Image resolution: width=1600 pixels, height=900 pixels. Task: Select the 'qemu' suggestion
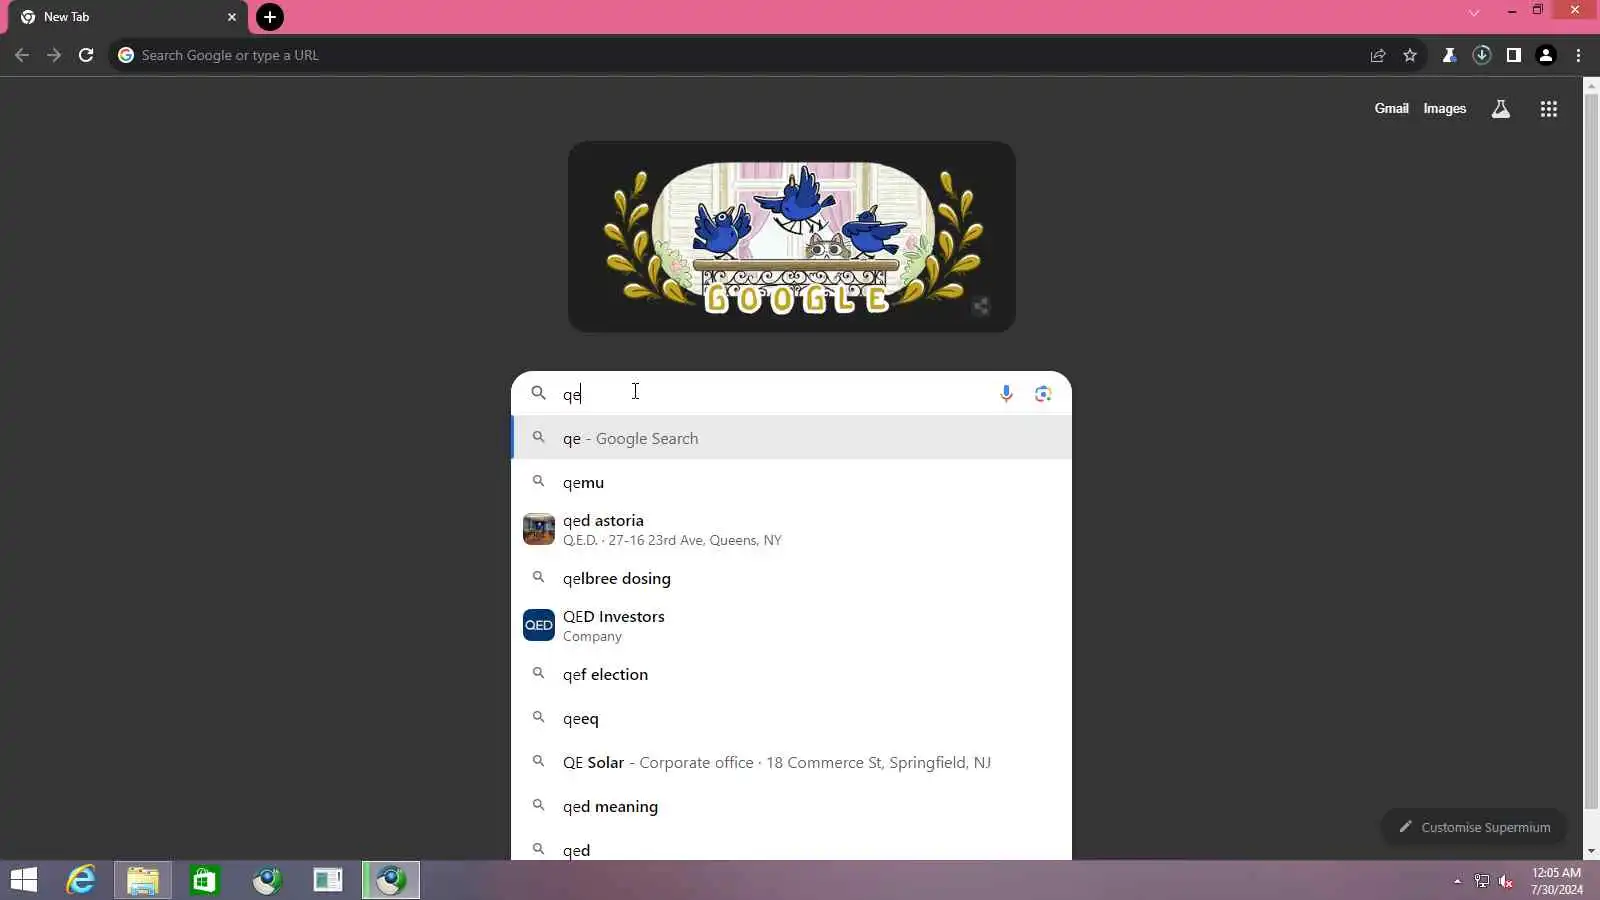coord(792,482)
